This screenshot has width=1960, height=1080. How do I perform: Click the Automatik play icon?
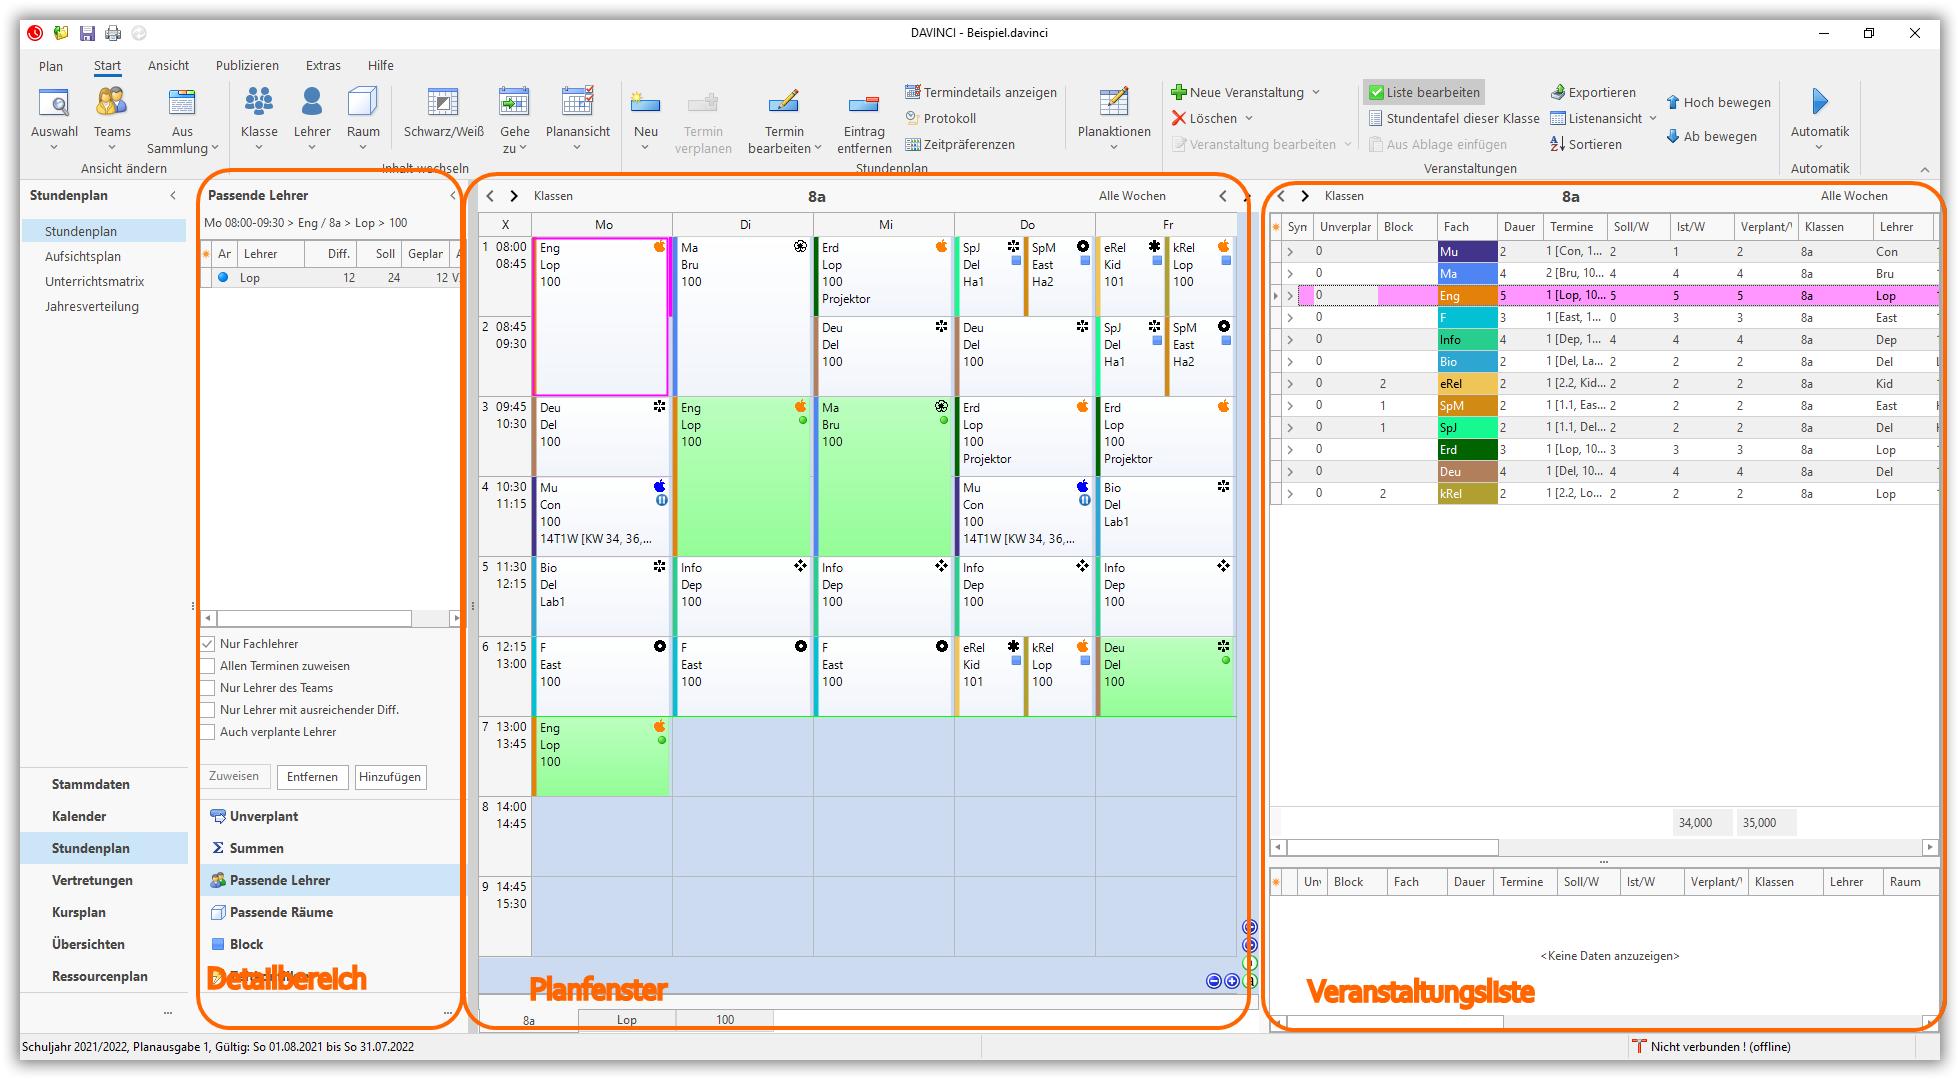pos(1819,102)
